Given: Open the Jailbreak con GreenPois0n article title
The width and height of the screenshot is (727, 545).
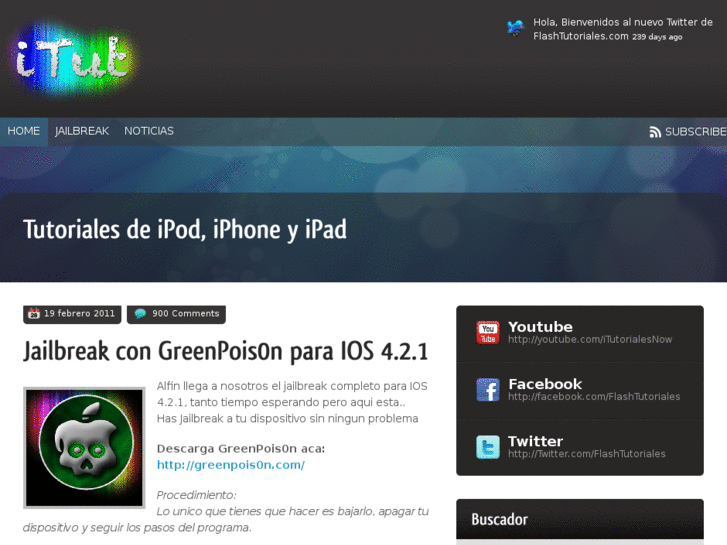Looking at the screenshot, I should [225, 351].
